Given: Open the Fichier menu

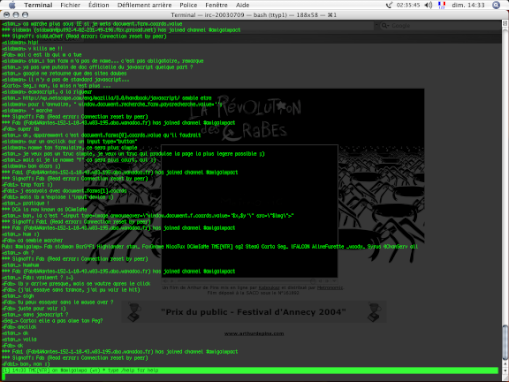Looking at the screenshot, I should tap(70, 5).
